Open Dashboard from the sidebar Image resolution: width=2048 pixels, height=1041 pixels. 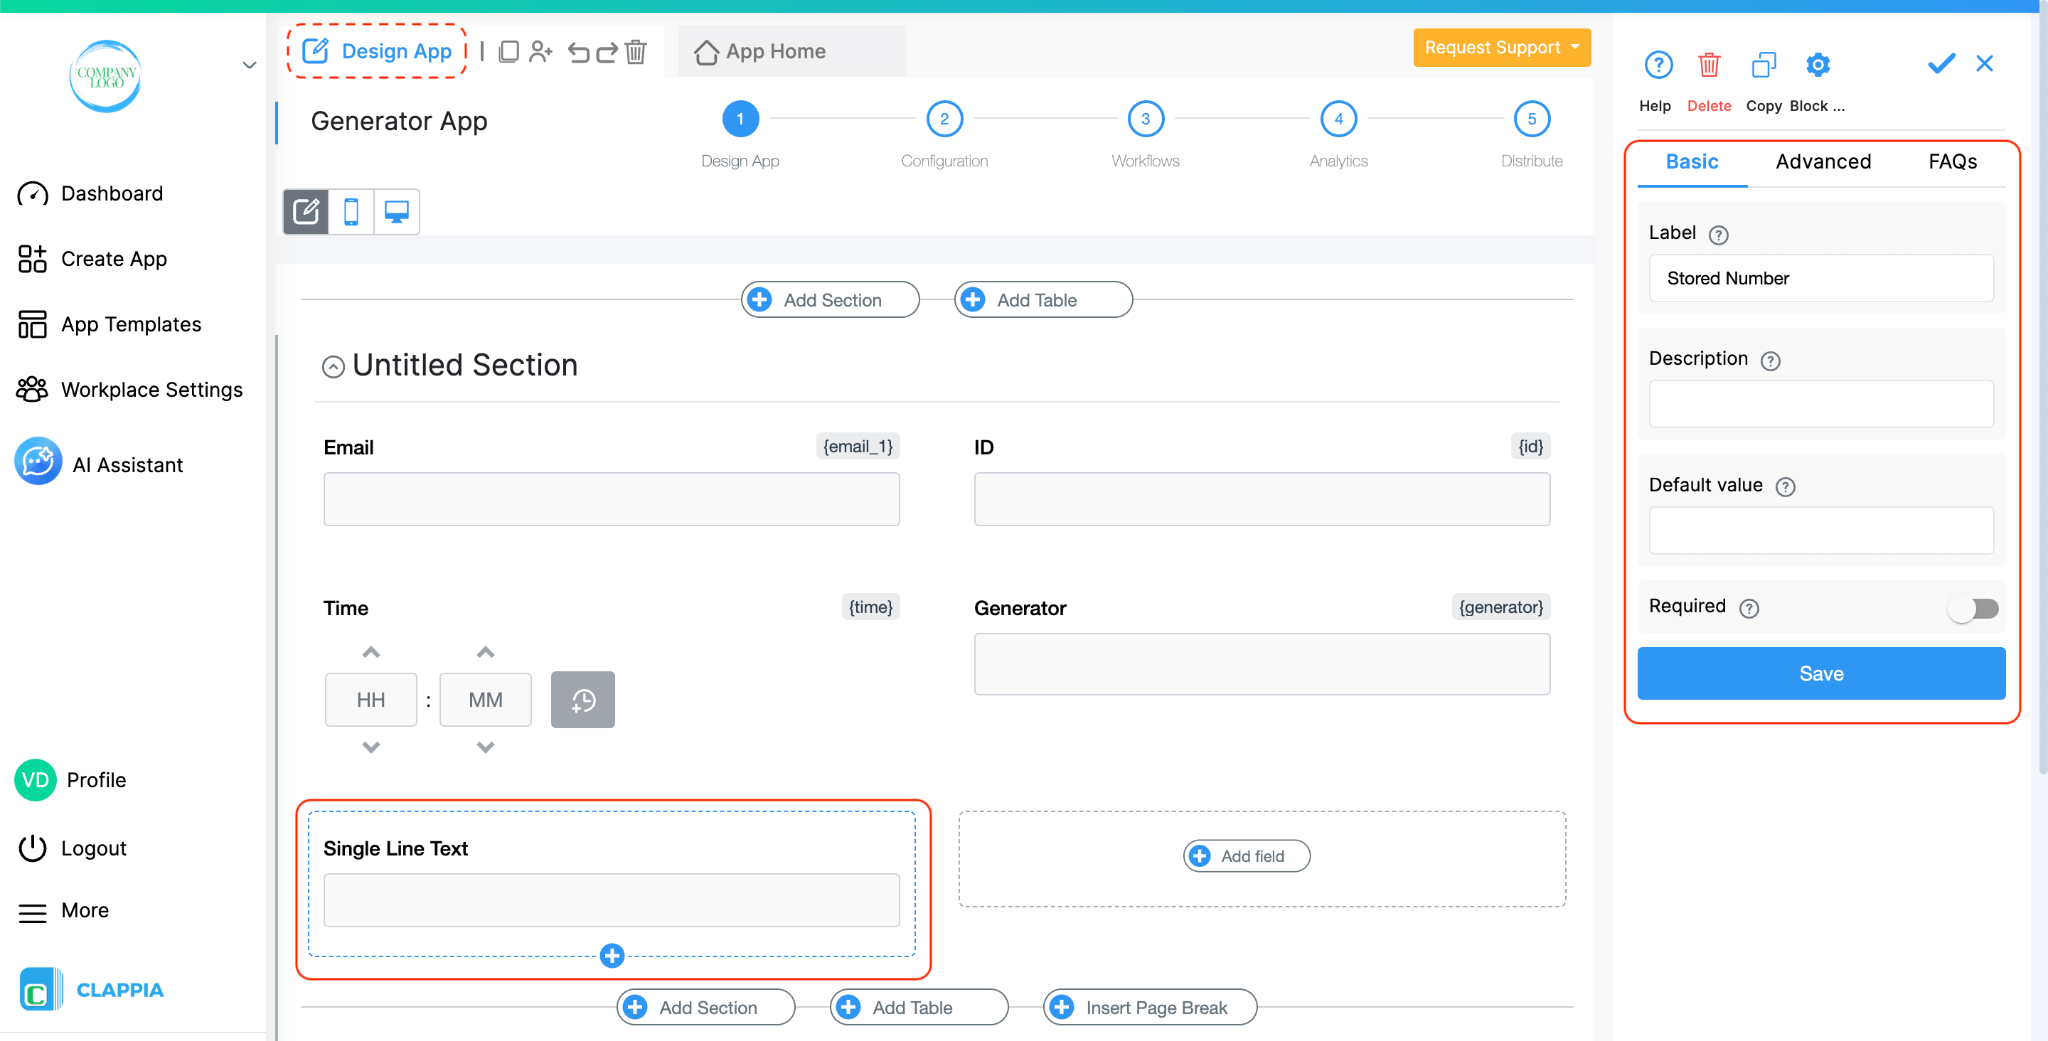tap(90, 194)
